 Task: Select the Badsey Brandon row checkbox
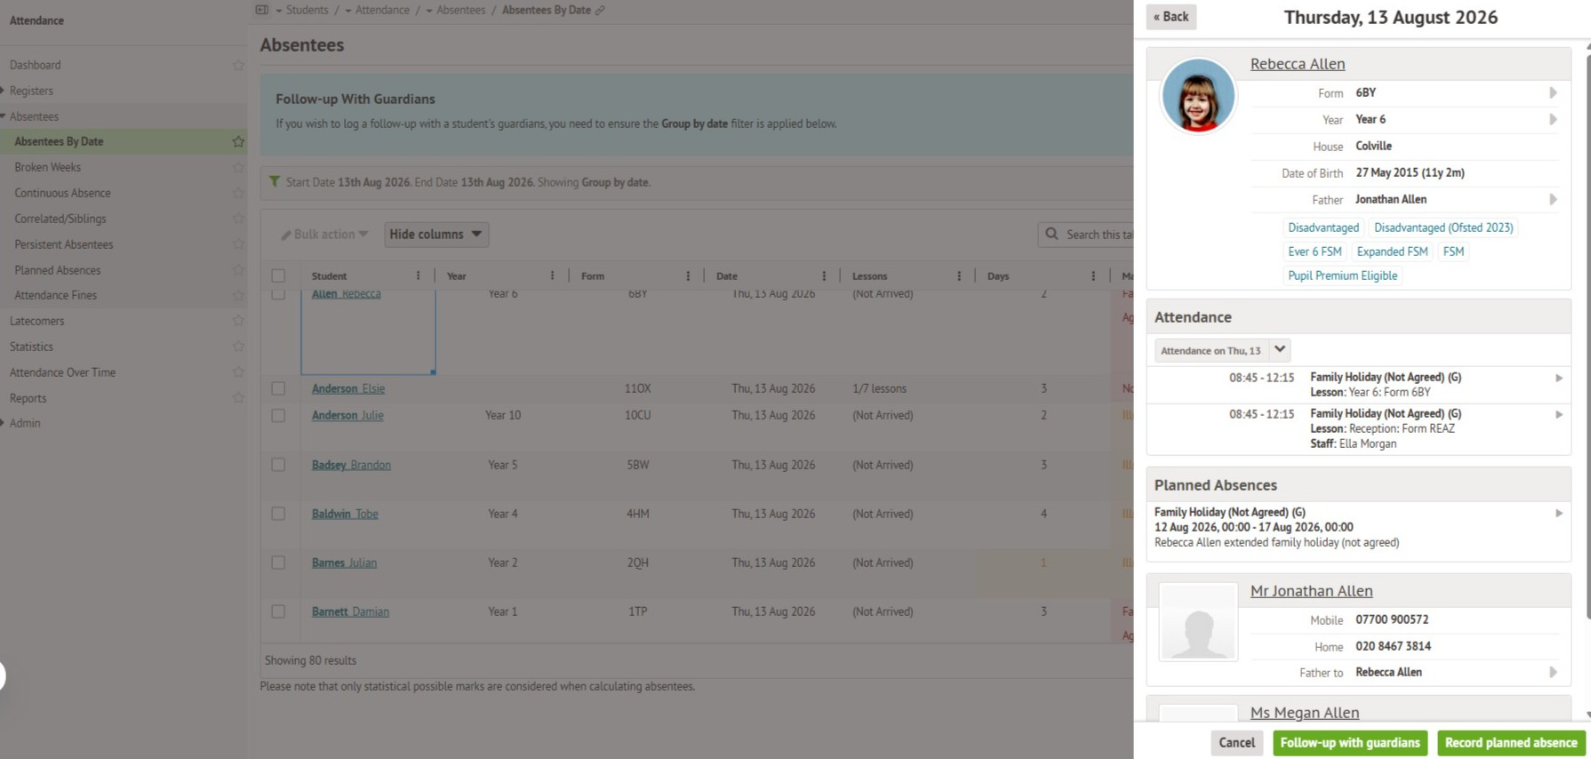(278, 465)
